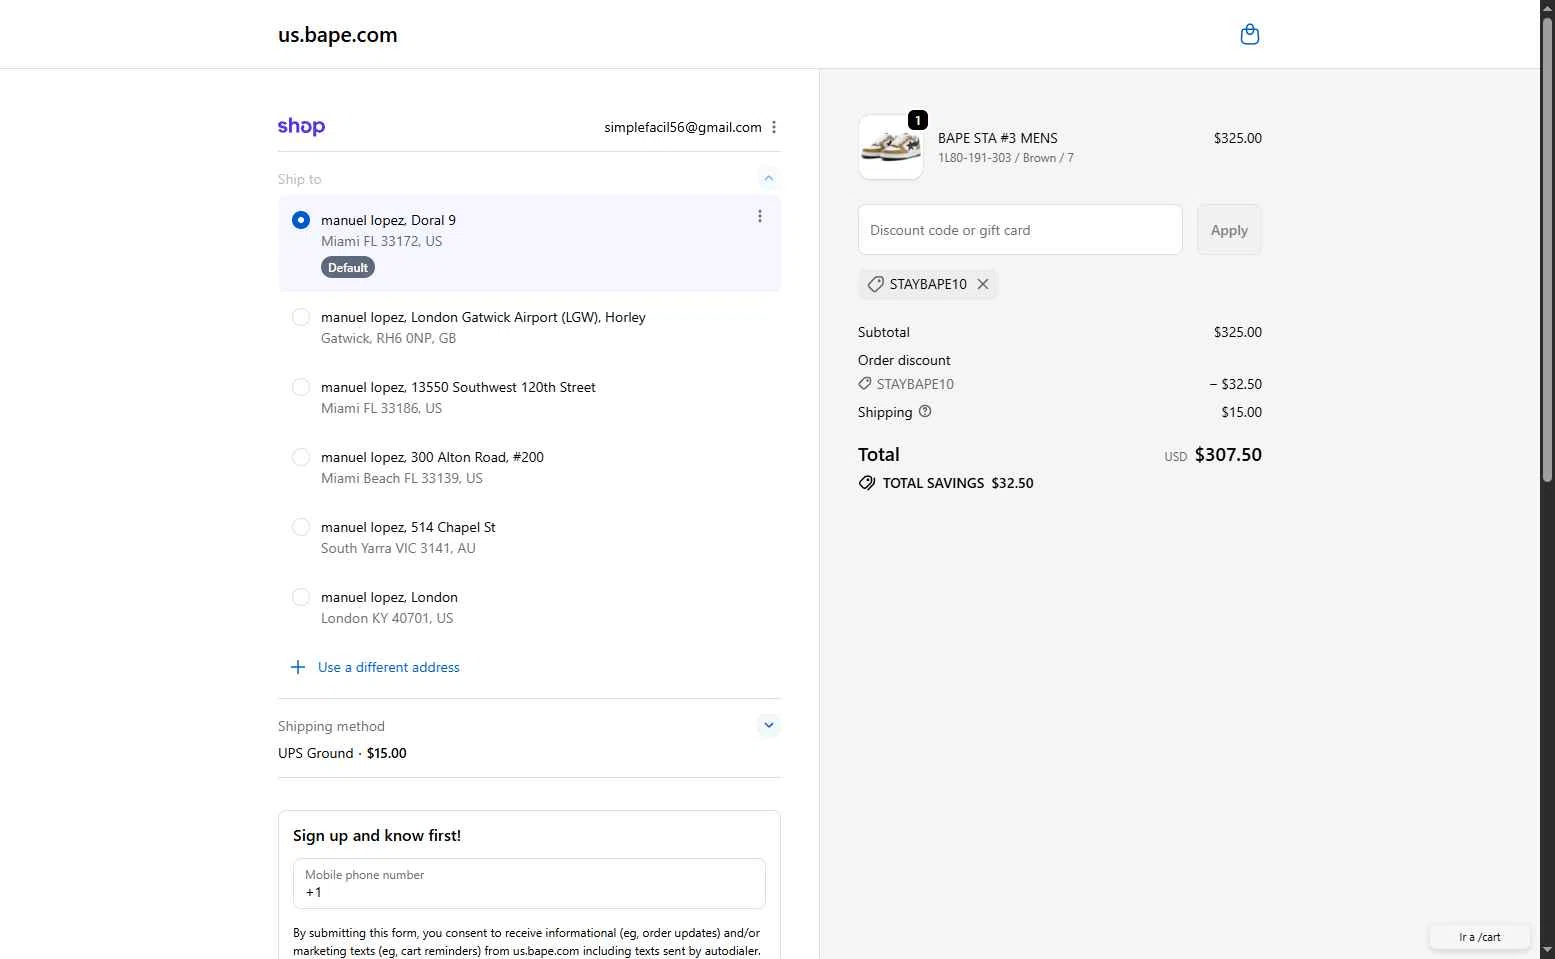Click the simplefacil56@gmail.com email text
The image size is (1555, 959).
[x=683, y=127]
